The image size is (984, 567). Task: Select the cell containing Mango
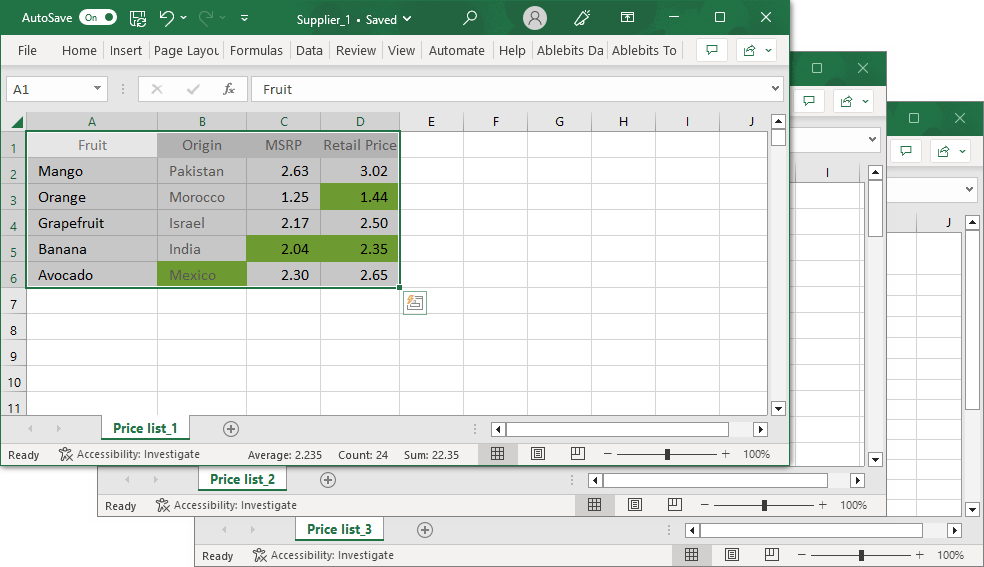[92, 171]
